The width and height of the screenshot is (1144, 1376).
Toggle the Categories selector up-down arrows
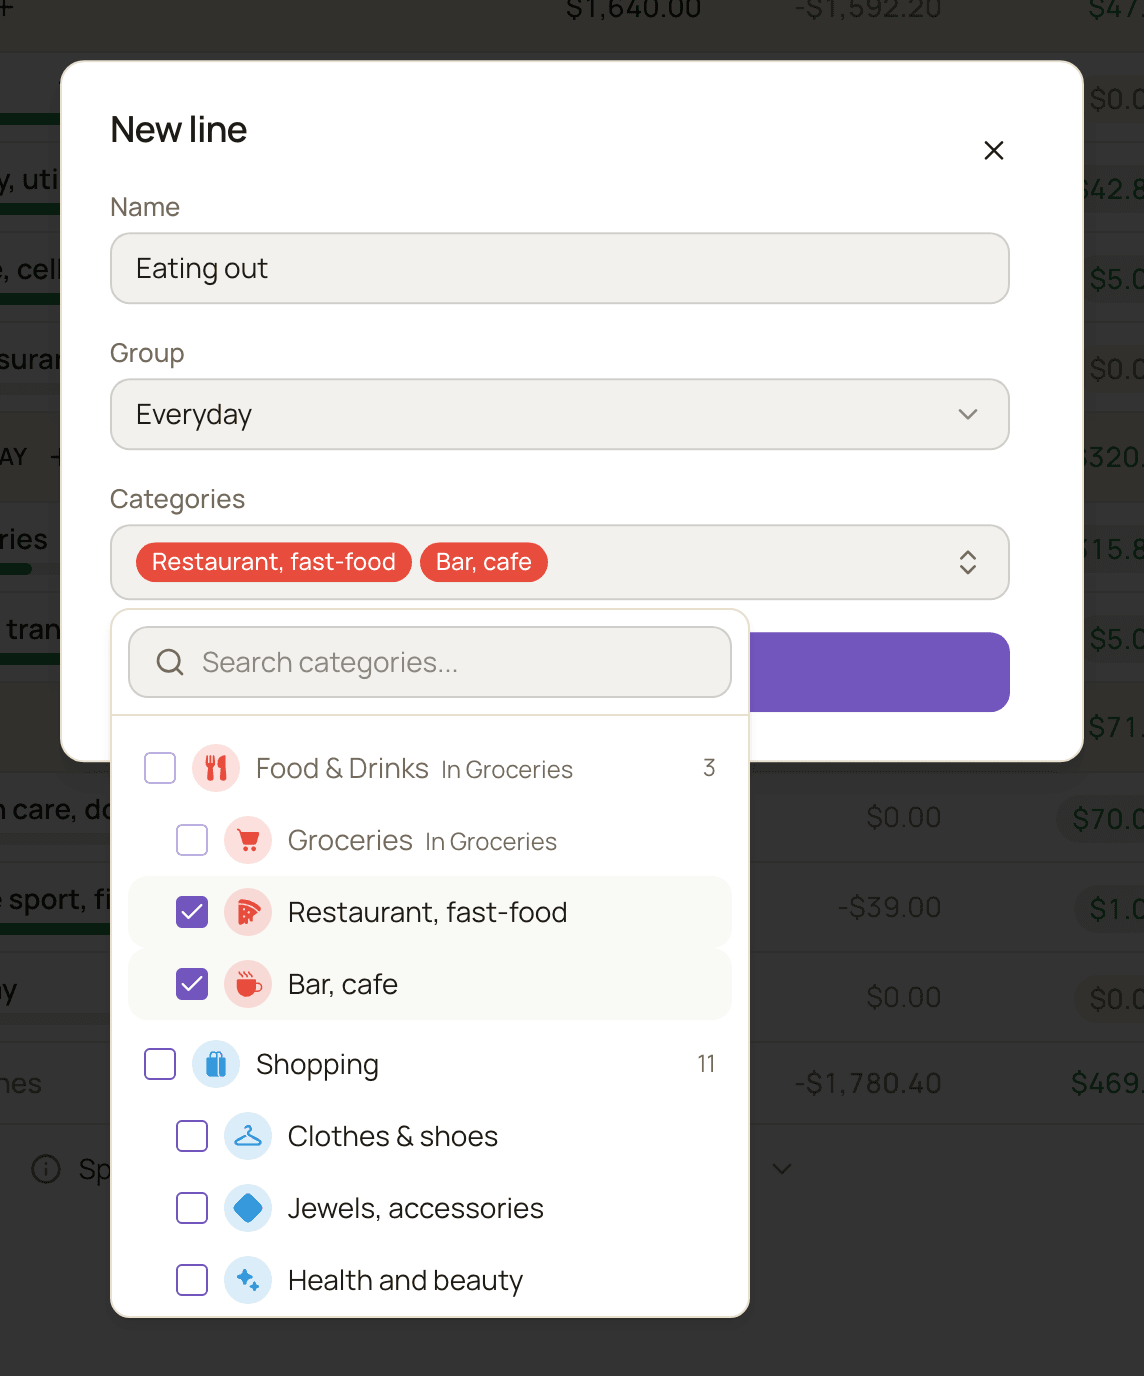pos(967,562)
